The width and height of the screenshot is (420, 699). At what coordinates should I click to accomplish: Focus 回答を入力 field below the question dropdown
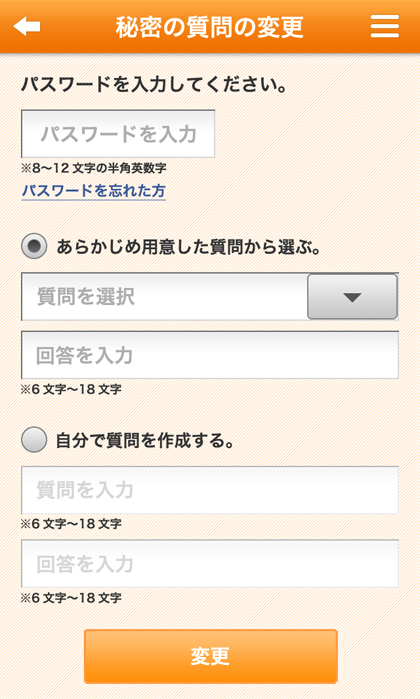(x=210, y=355)
